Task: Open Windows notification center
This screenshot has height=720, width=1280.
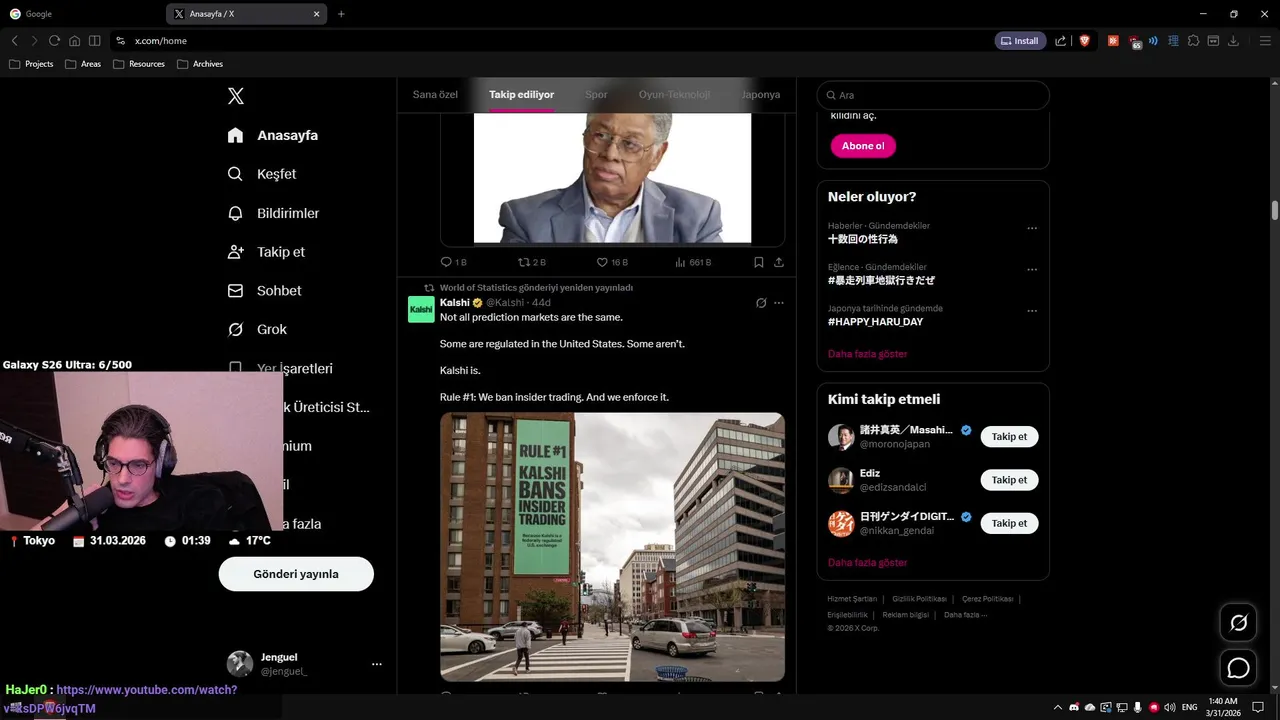Action: 1258,707
